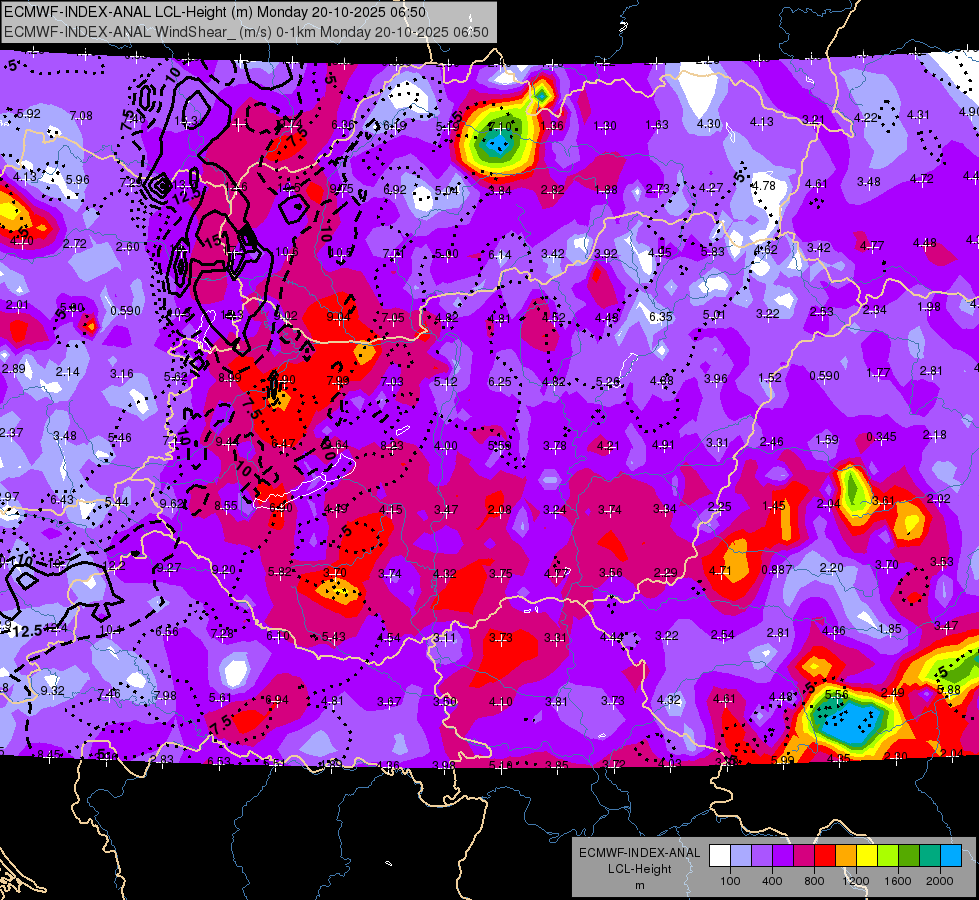Click the wind shear value '1.63'
Viewport: 979px width, 900px height.
tap(657, 125)
